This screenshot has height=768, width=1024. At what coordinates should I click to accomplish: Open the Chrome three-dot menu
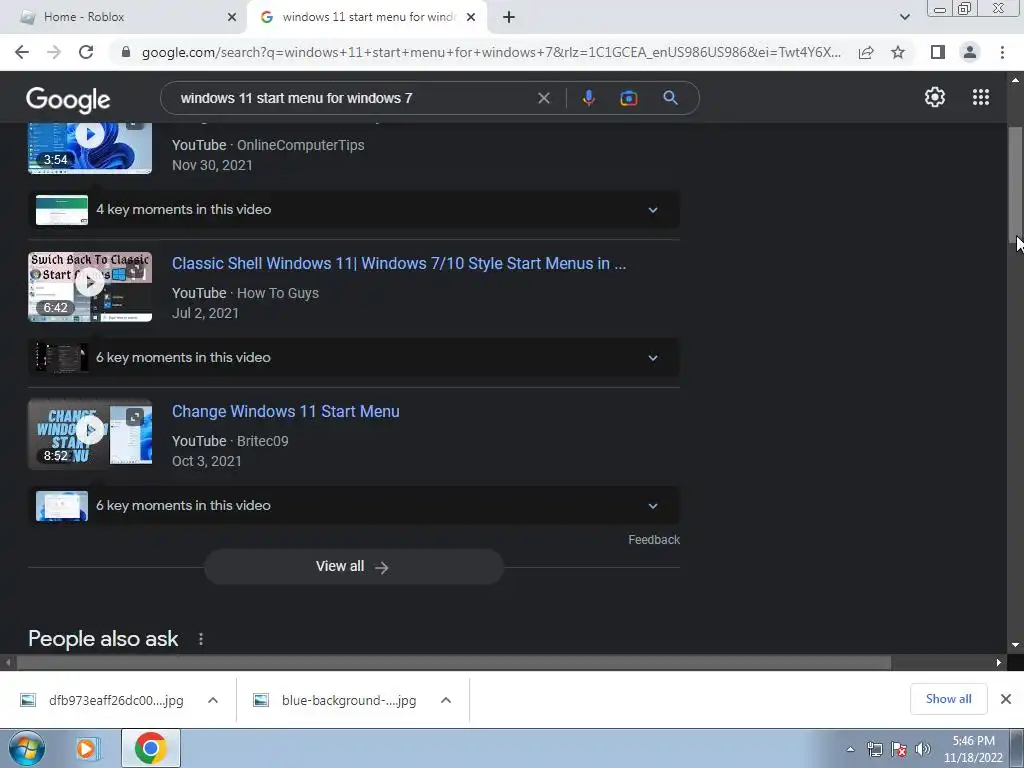(x=1002, y=52)
